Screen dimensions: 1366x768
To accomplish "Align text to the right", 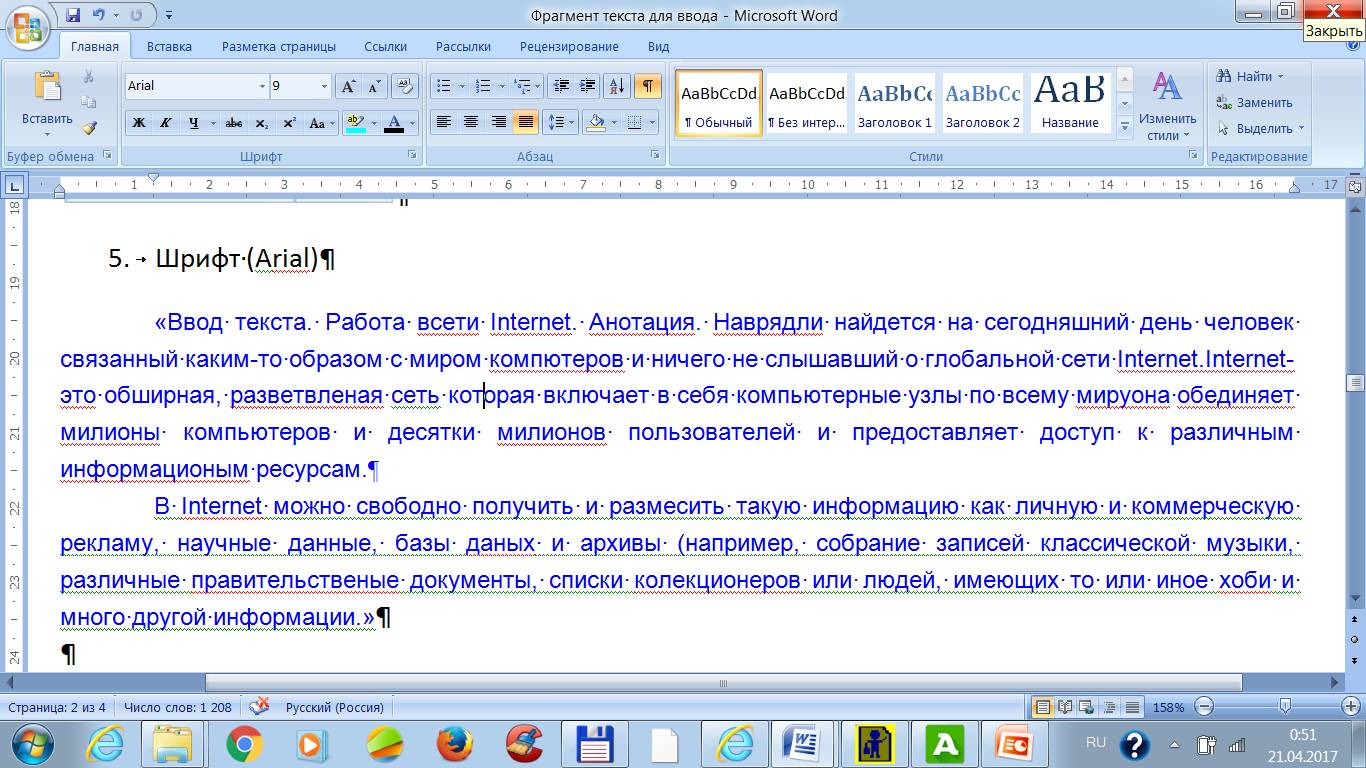I will point(498,123).
